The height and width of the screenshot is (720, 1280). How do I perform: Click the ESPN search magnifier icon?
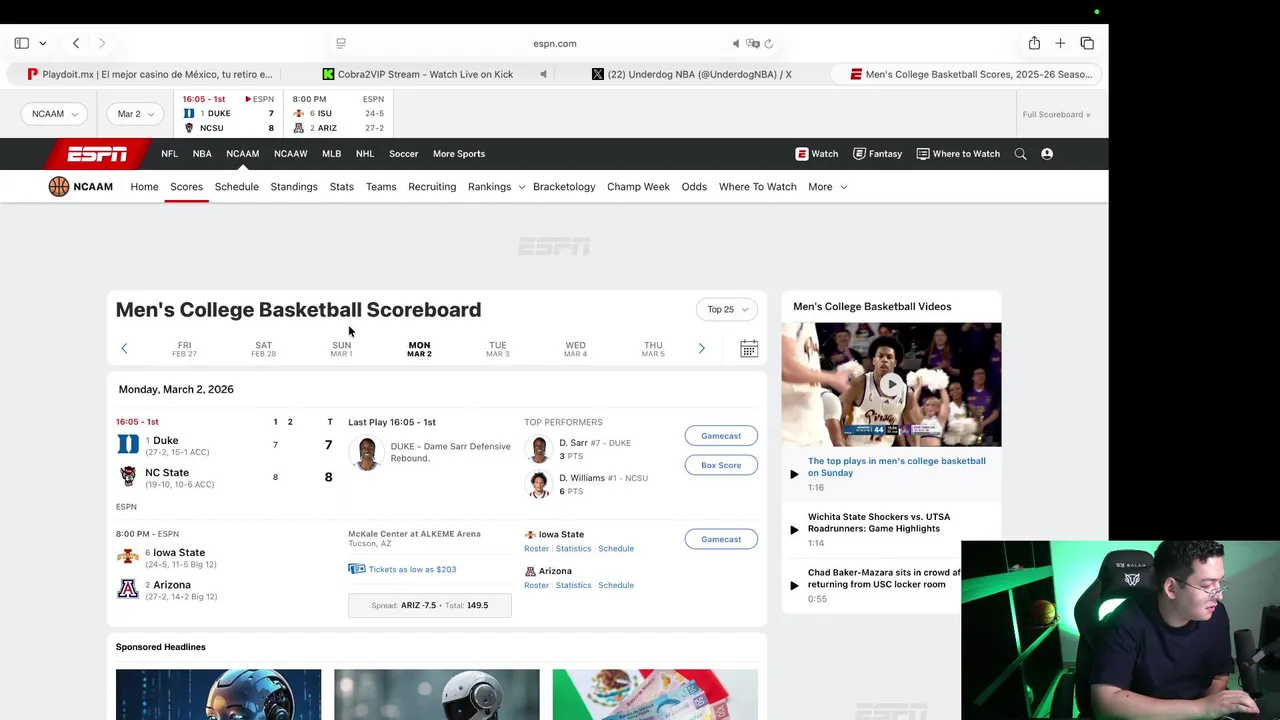click(1020, 154)
